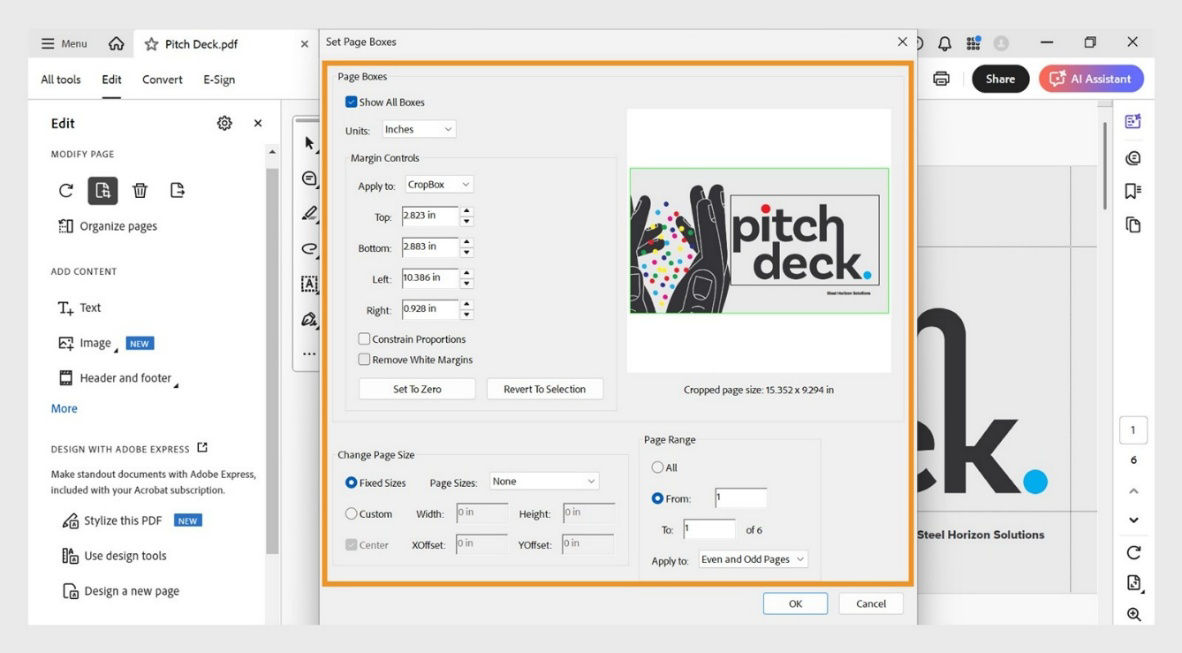Select the annotation comment tool in the toolbar
Viewport: 1182px width, 653px height.
pyautogui.click(x=310, y=178)
